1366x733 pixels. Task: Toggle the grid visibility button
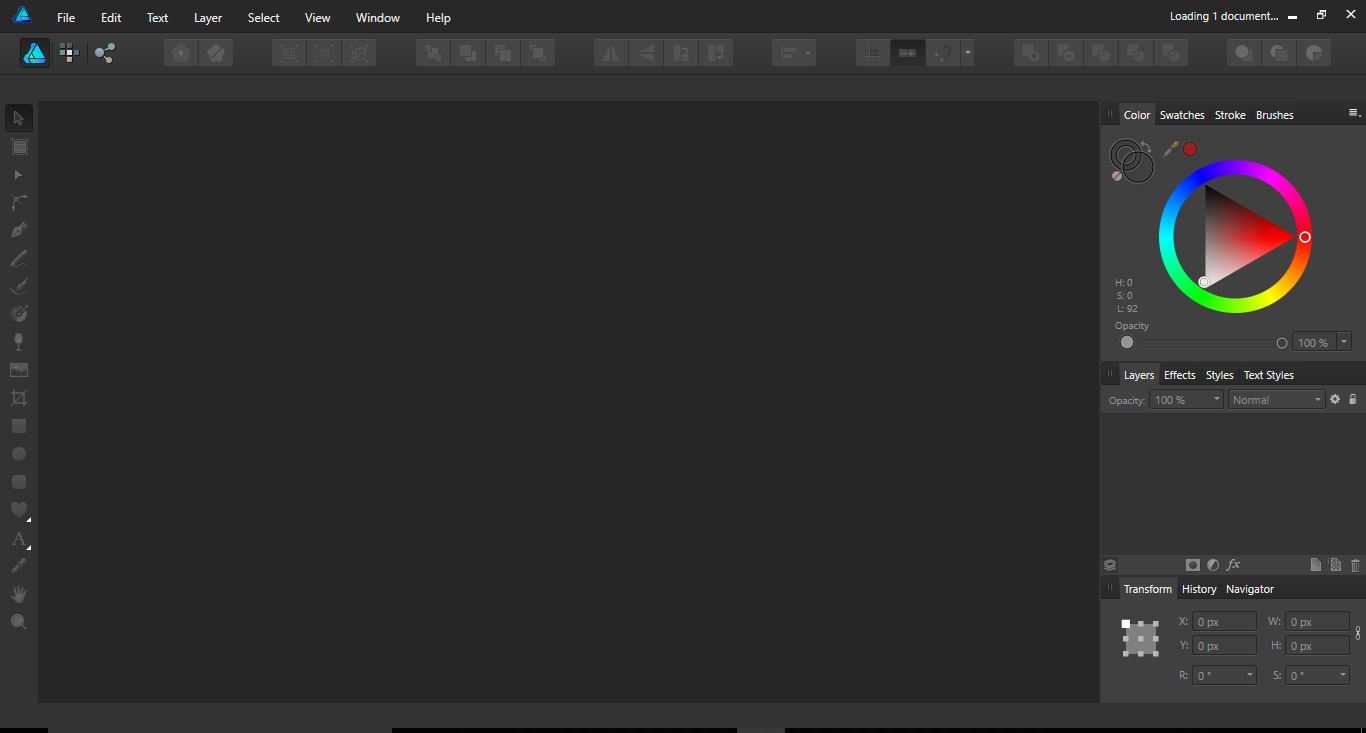[x=871, y=52]
